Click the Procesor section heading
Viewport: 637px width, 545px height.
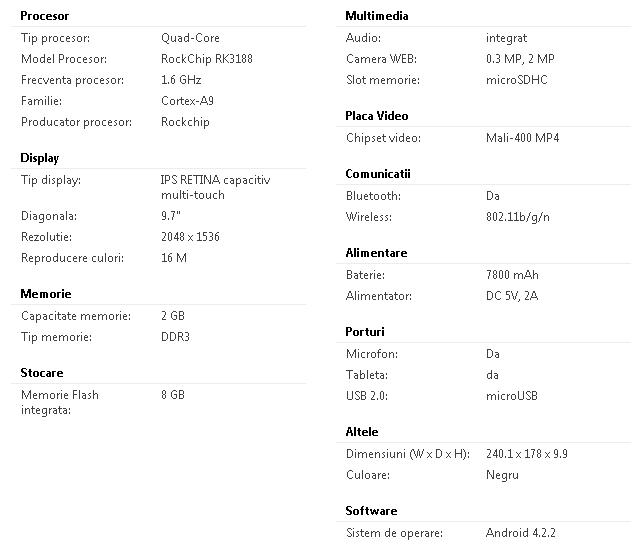45,16
